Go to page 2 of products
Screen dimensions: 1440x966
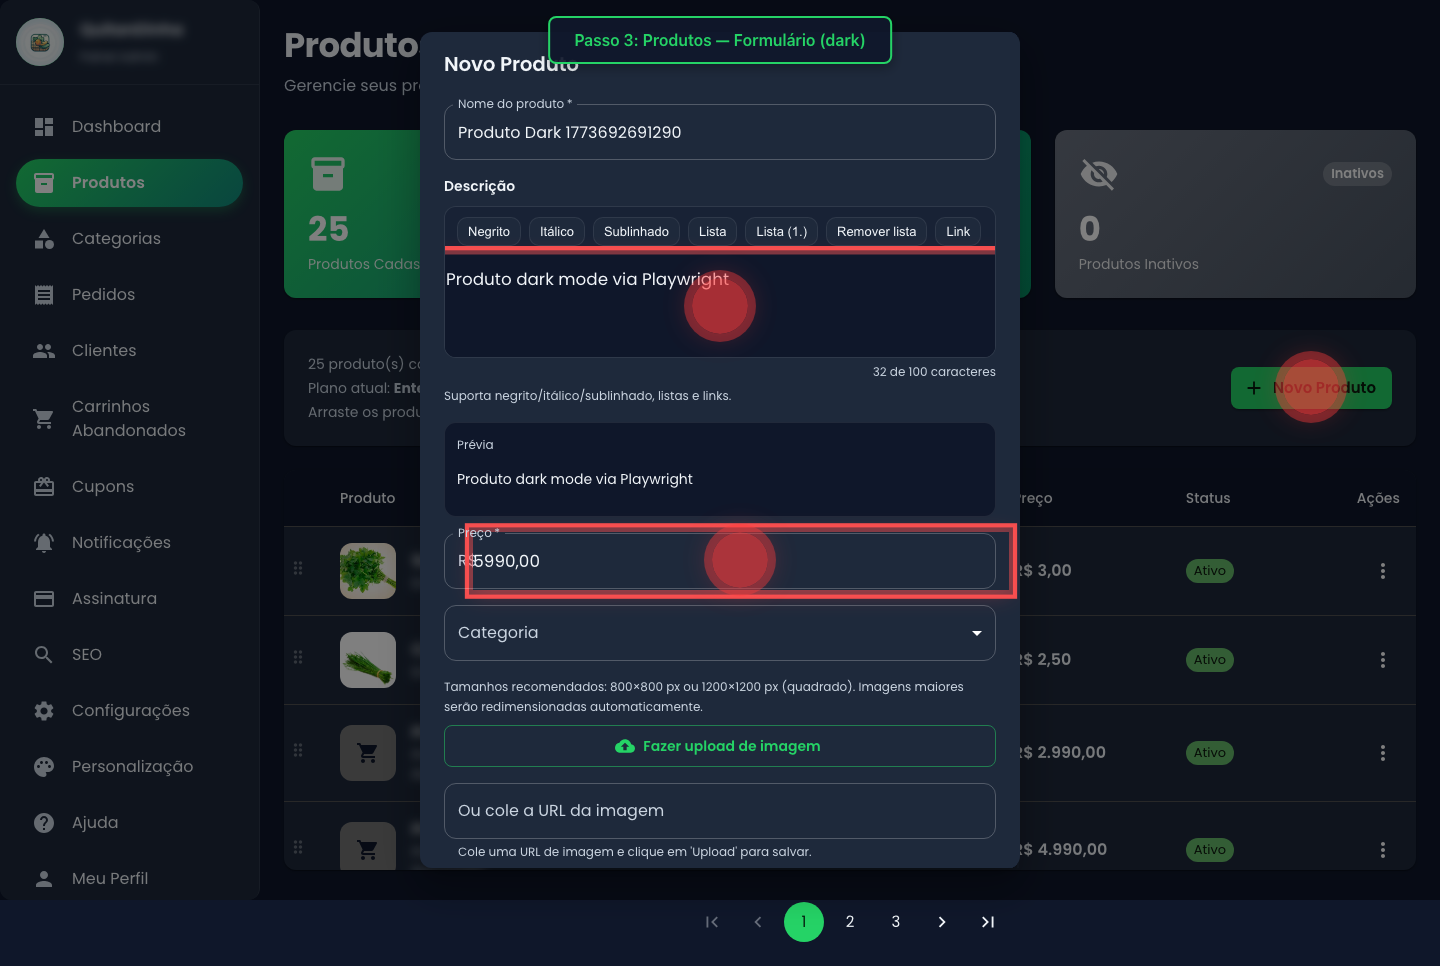(849, 922)
